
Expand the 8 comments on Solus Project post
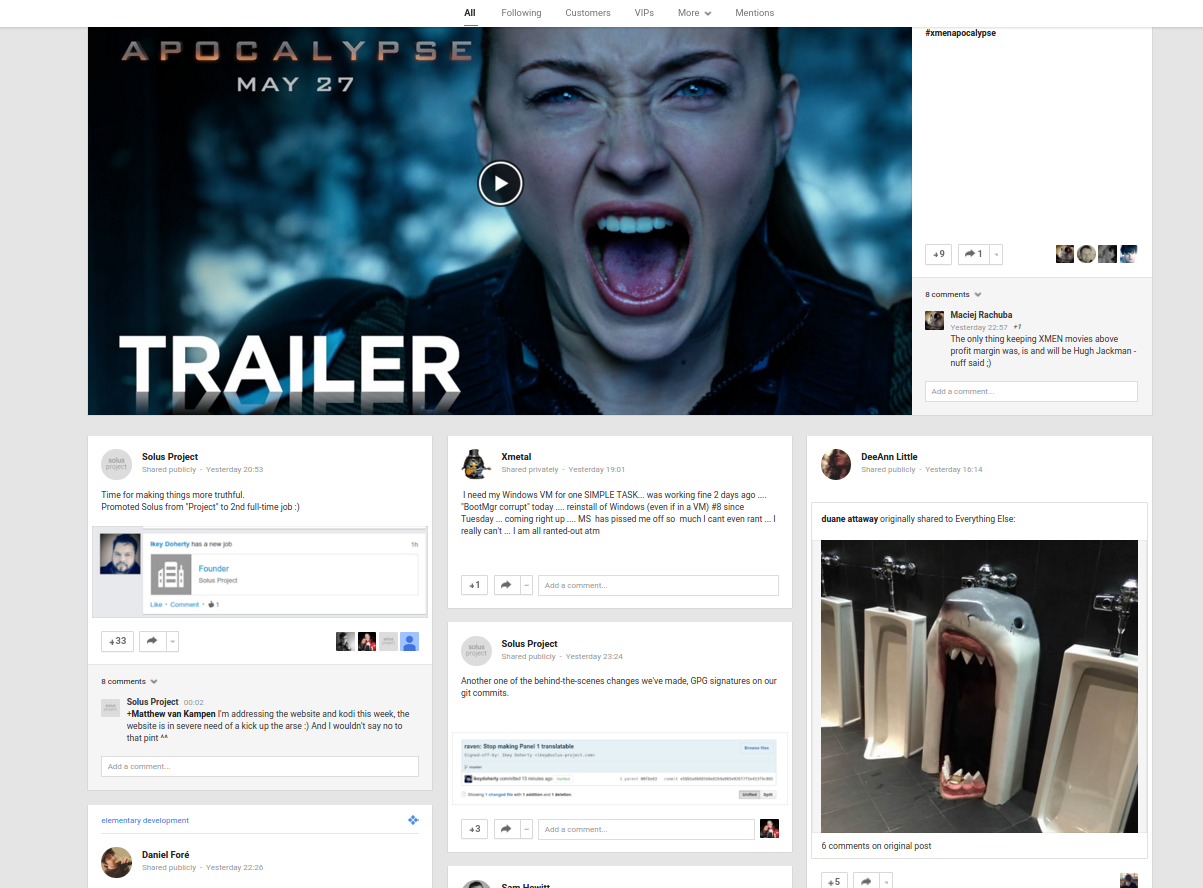pyautogui.click(x=129, y=681)
